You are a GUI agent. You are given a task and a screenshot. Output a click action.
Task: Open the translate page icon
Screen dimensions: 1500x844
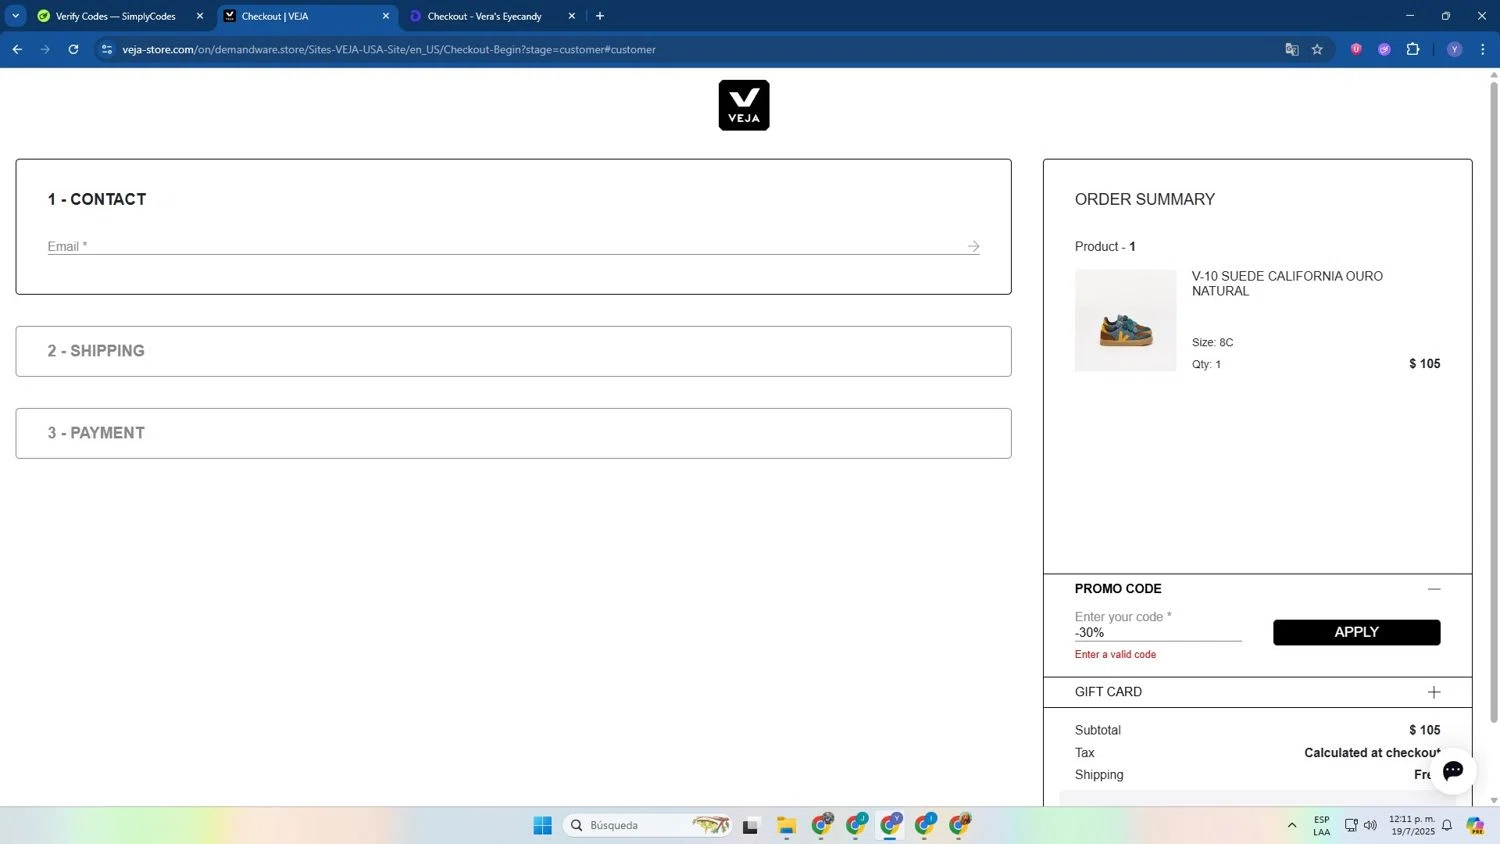pyautogui.click(x=1291, y=49)
